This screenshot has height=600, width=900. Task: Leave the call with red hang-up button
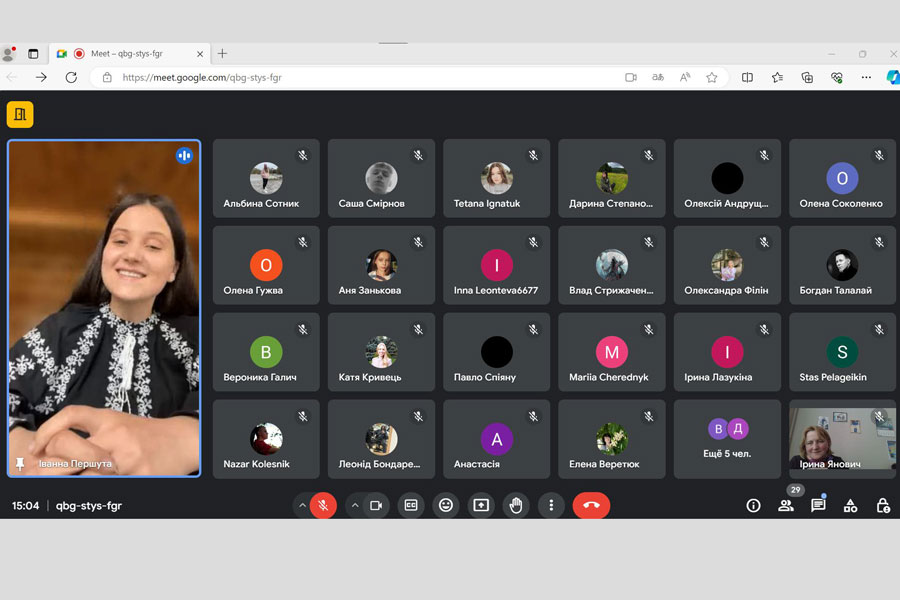591,505
